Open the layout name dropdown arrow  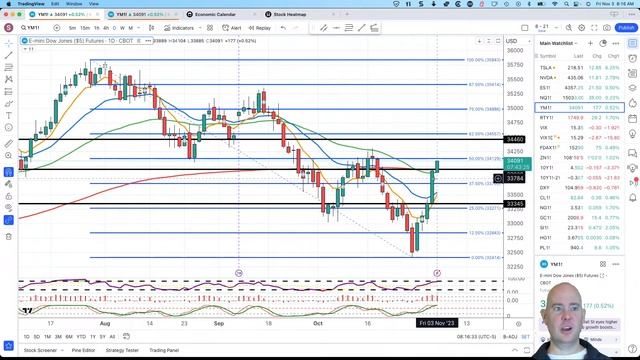click(x=557, y=28)
